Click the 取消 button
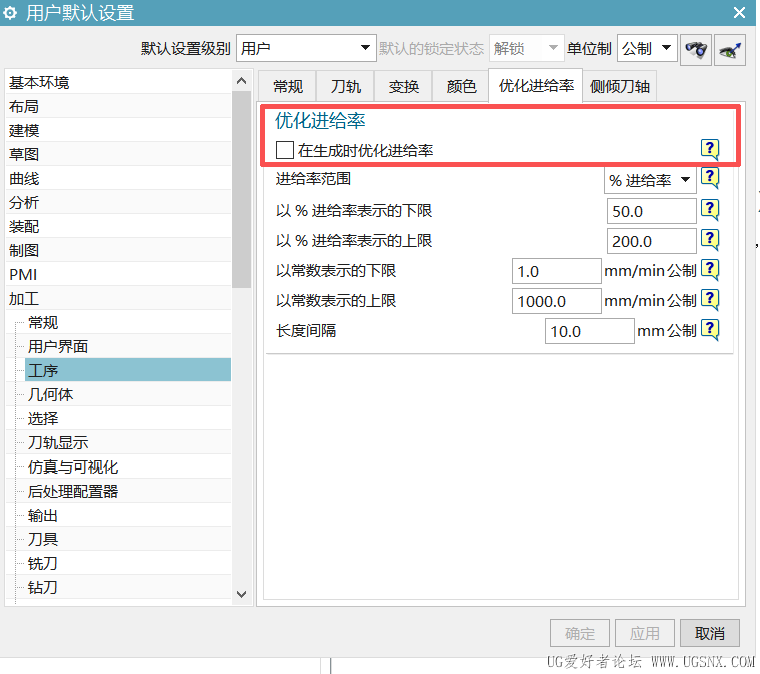The image size is (760, 674). pos(710,633)
